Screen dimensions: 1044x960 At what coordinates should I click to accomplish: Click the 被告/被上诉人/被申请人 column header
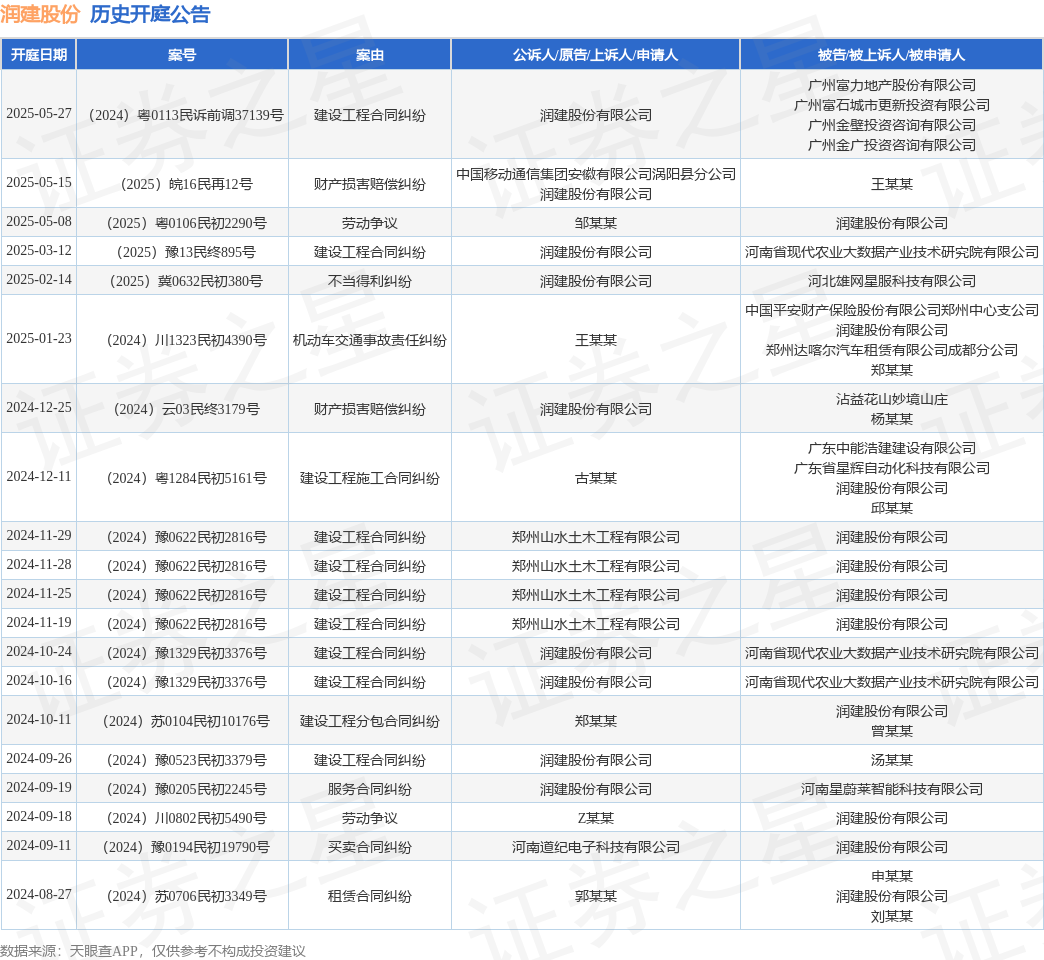pyautogui.click(x=892, y=55)
